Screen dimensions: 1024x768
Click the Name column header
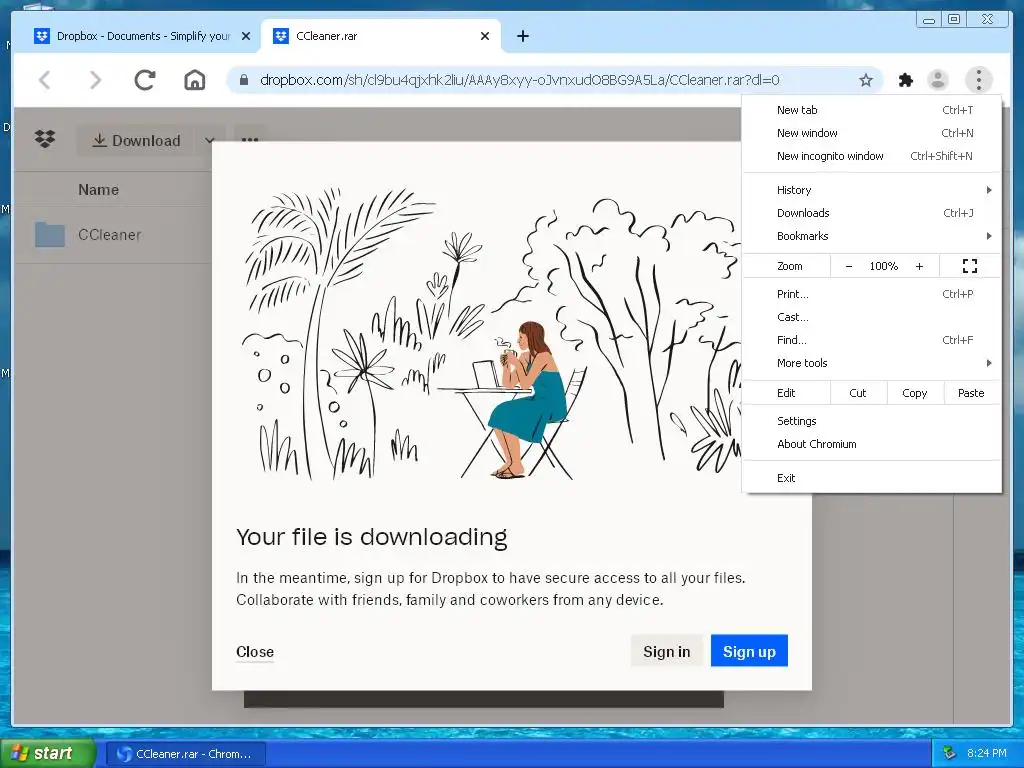[x=99, y=190]
